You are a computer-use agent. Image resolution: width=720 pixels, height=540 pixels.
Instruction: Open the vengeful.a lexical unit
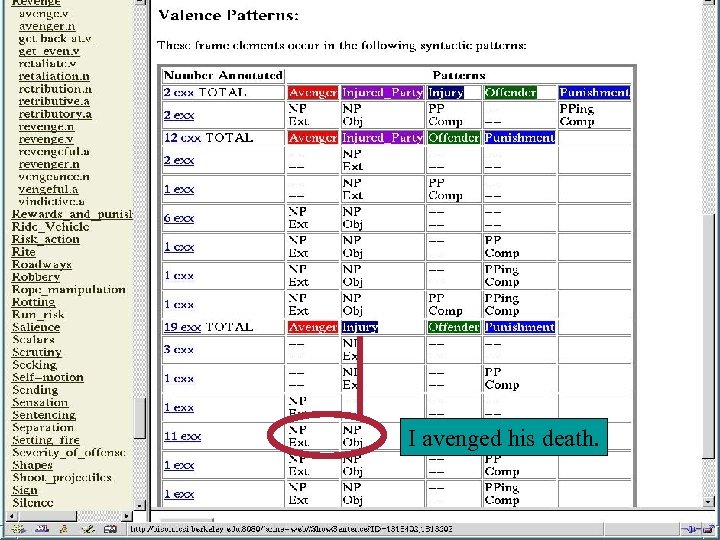pyautogui.click(x=48, y=189)
